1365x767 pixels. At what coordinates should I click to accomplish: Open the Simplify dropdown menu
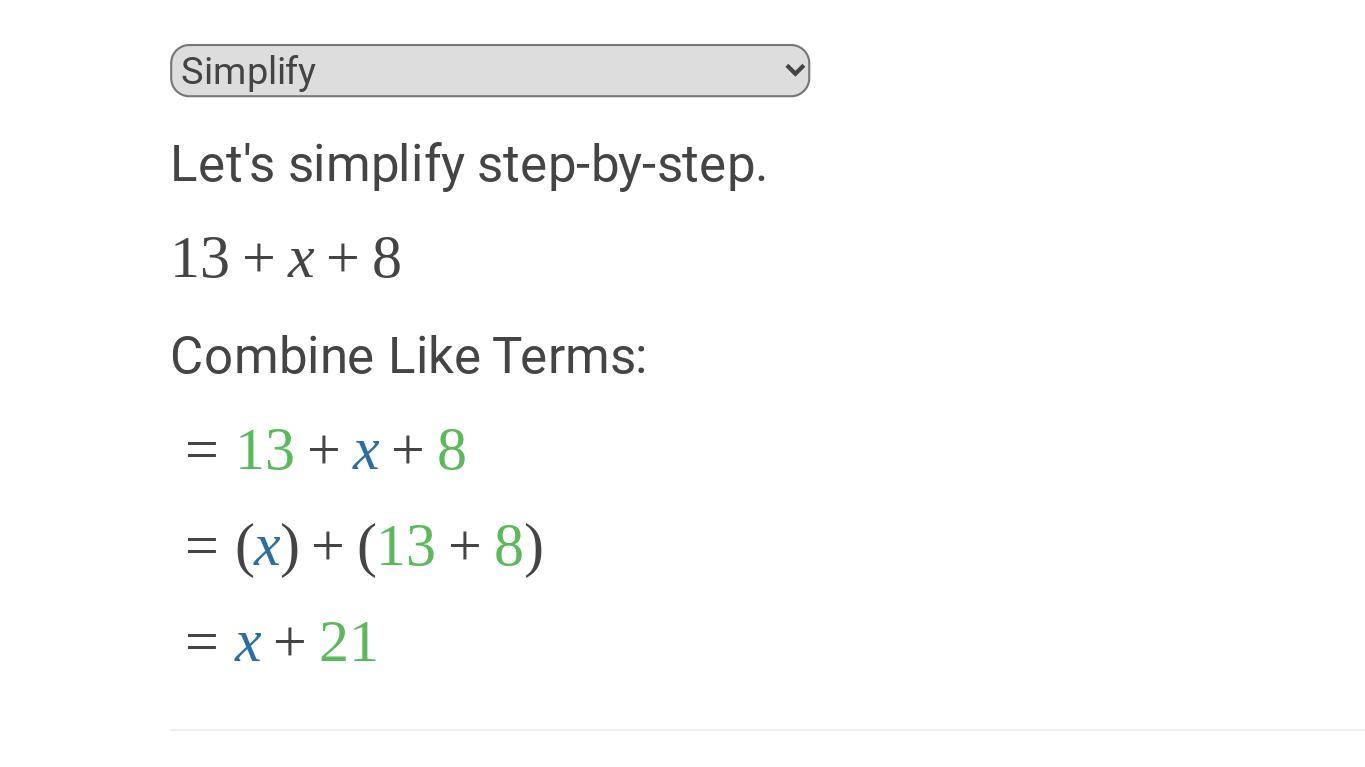[x=490, y=71]
